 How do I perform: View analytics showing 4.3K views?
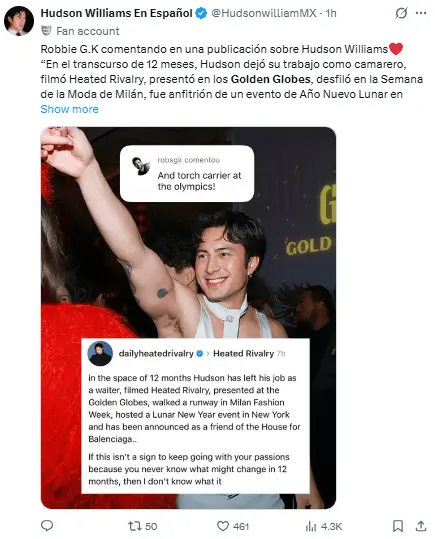[324, 526]
